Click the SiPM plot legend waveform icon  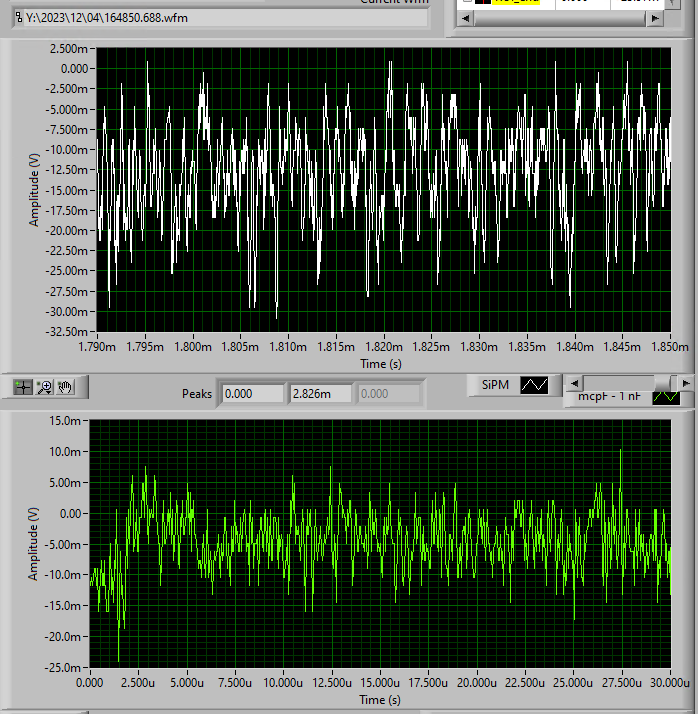(x=535, y=385)
